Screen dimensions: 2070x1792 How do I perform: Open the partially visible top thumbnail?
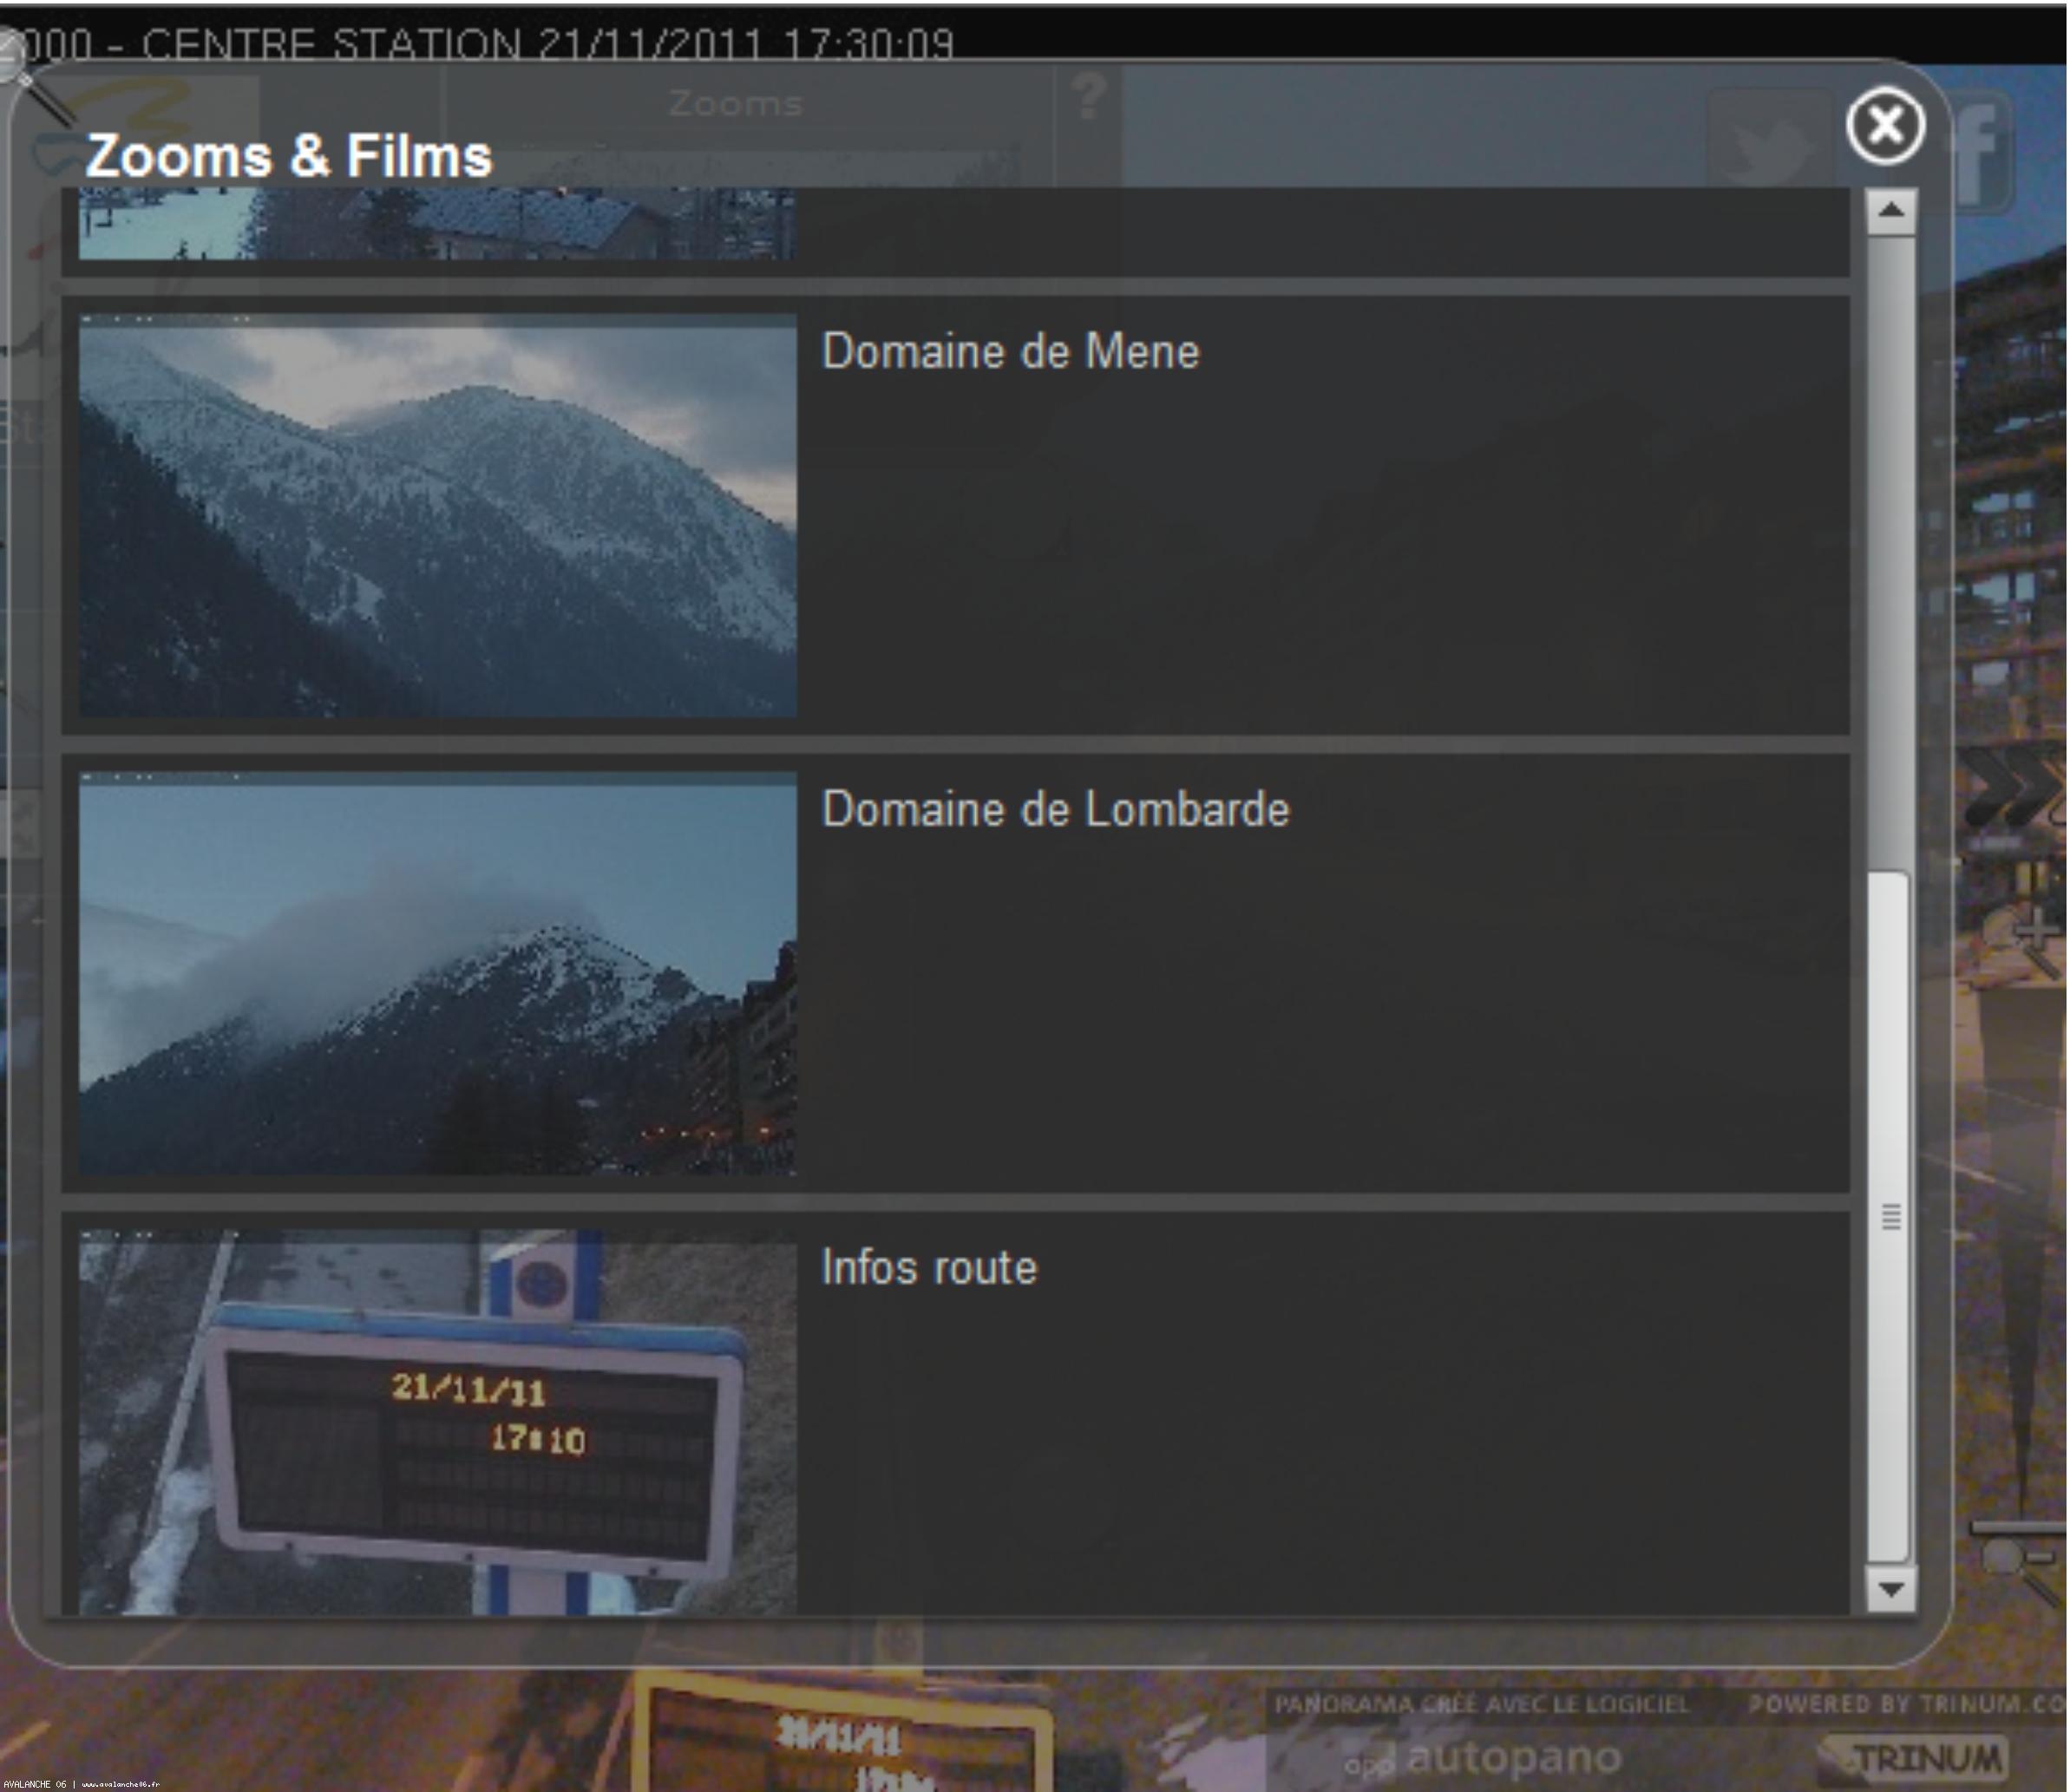438,224
